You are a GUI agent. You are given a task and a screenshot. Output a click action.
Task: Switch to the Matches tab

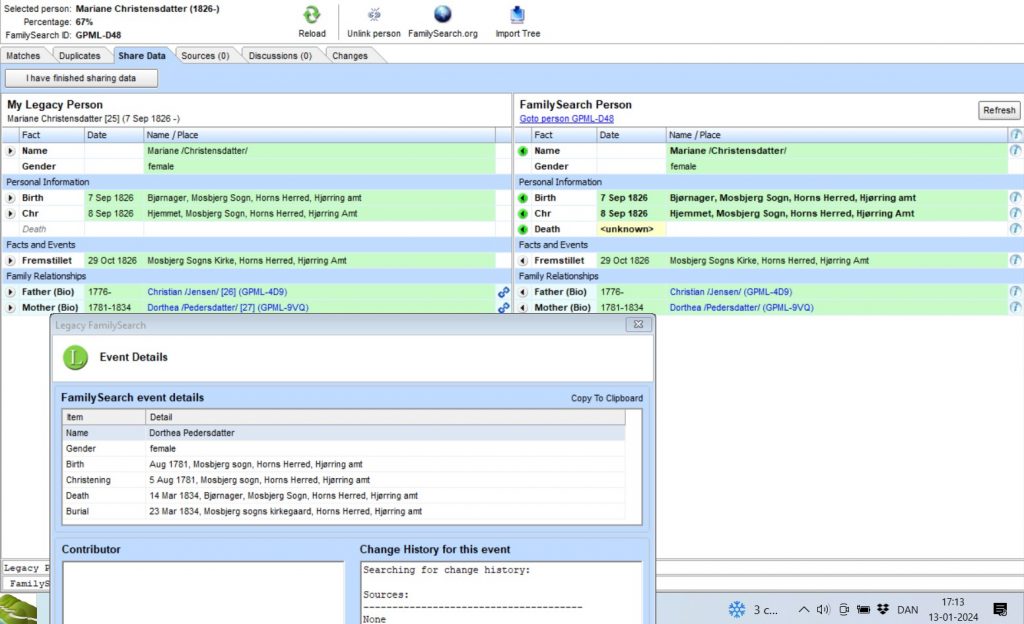pyautogui.click(x=24, y=55)
